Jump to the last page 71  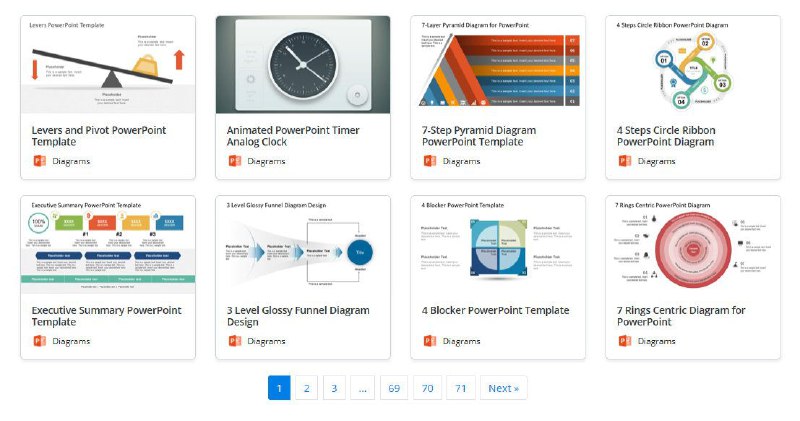click(x=461, y=388)
